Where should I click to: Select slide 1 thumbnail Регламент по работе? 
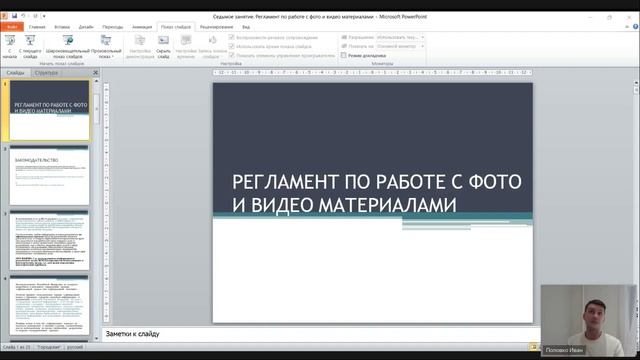[49, 110]
